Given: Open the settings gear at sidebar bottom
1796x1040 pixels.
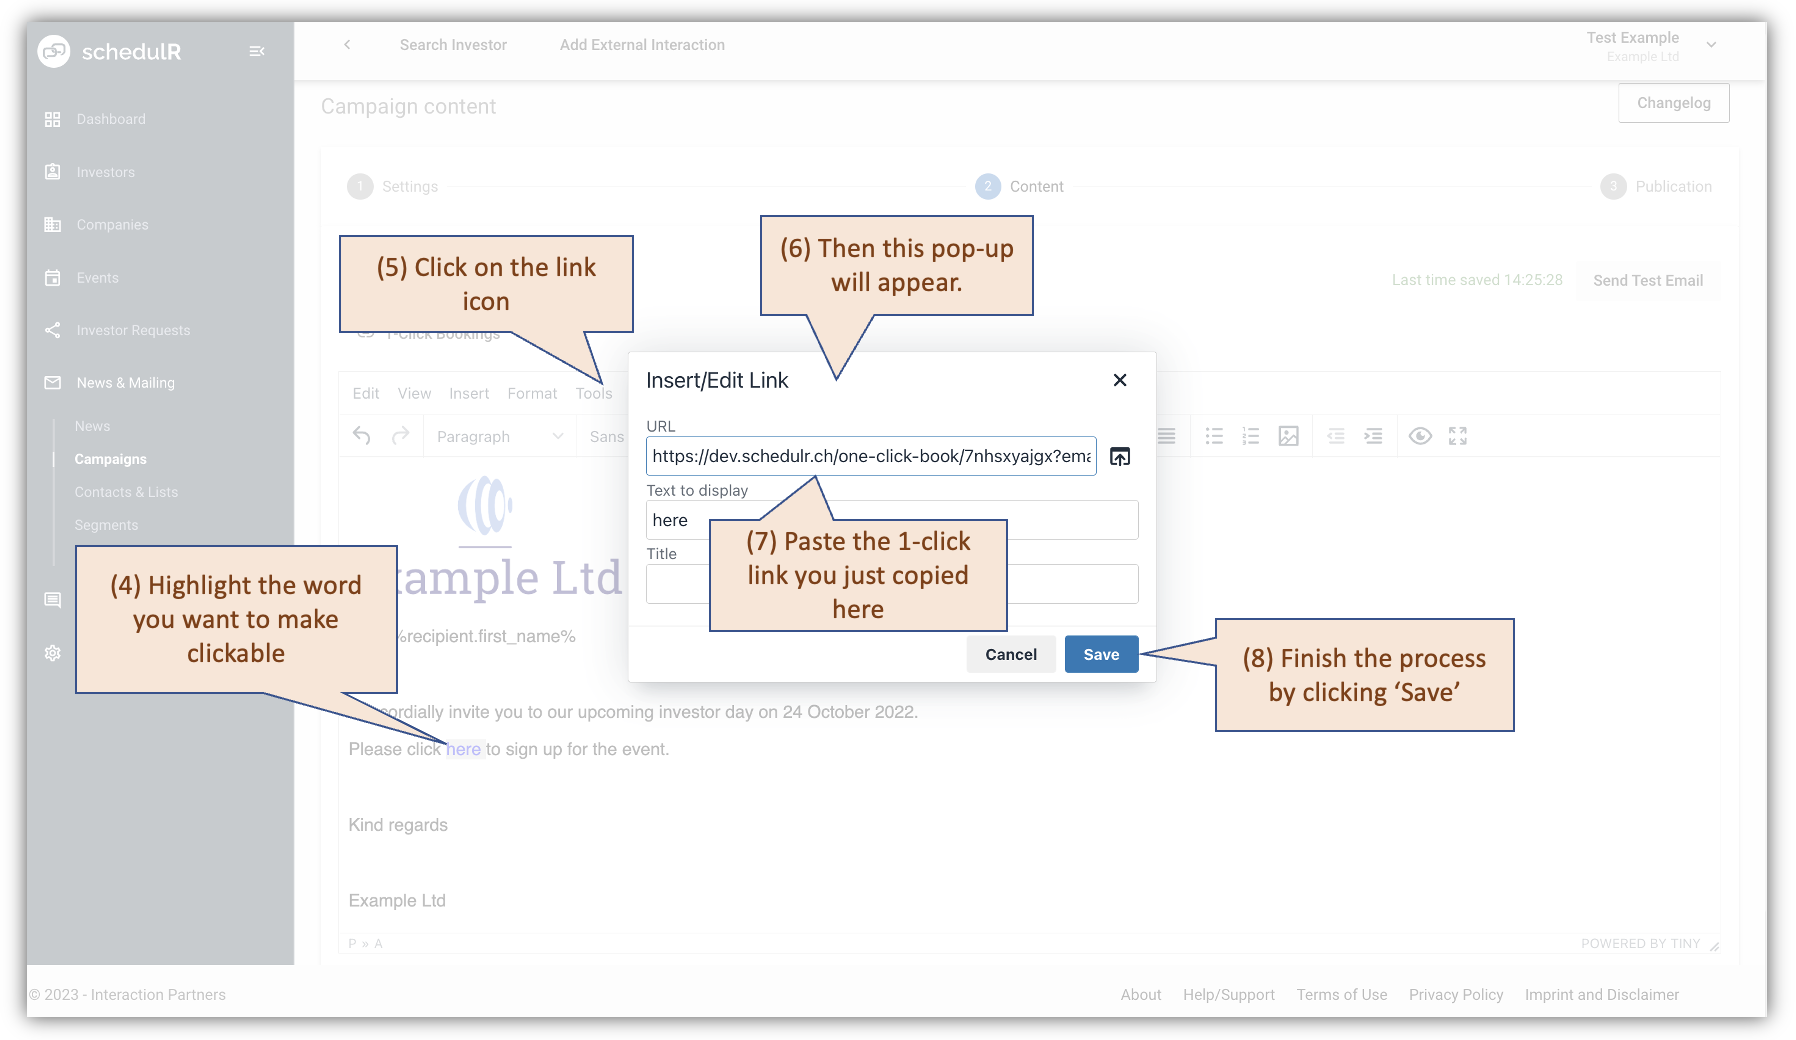Looking at the screenshot, I should point(52,653).
